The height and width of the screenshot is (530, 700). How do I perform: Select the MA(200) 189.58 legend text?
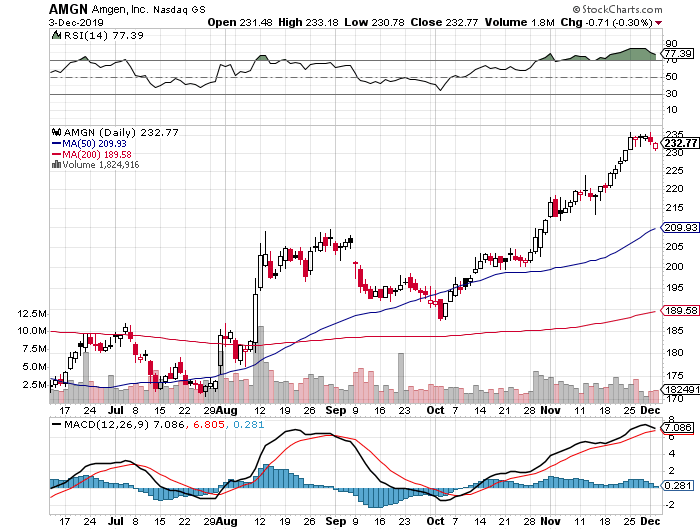coord(97,154)
